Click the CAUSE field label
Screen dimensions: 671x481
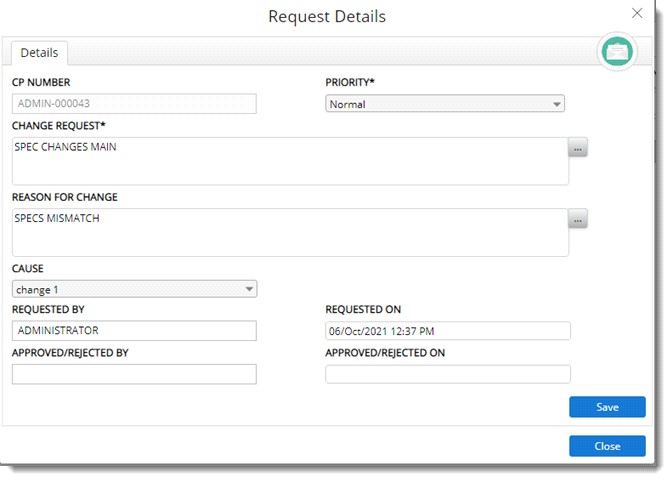pos(27,269)
